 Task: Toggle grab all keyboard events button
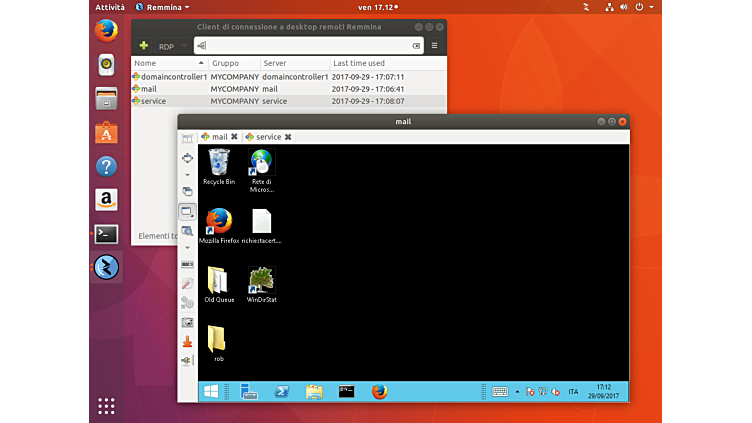(187, 264)
